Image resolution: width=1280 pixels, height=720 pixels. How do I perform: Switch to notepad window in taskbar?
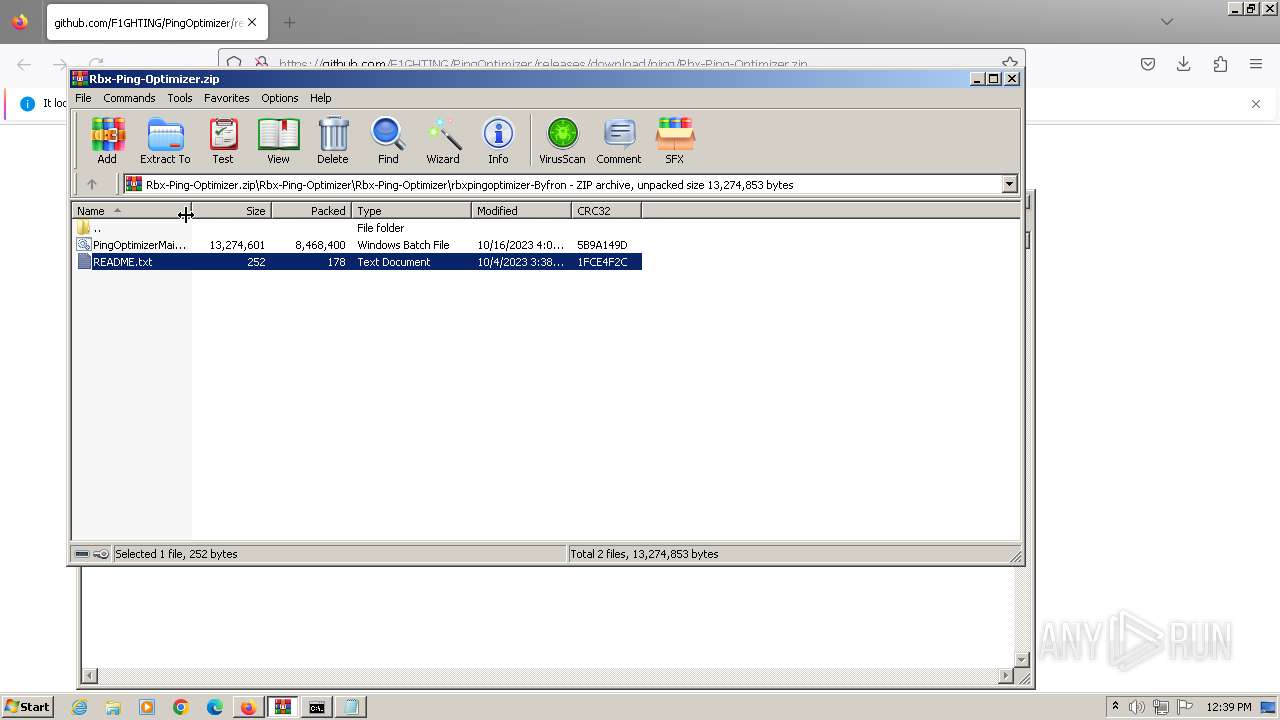click(x=350, y=707)
